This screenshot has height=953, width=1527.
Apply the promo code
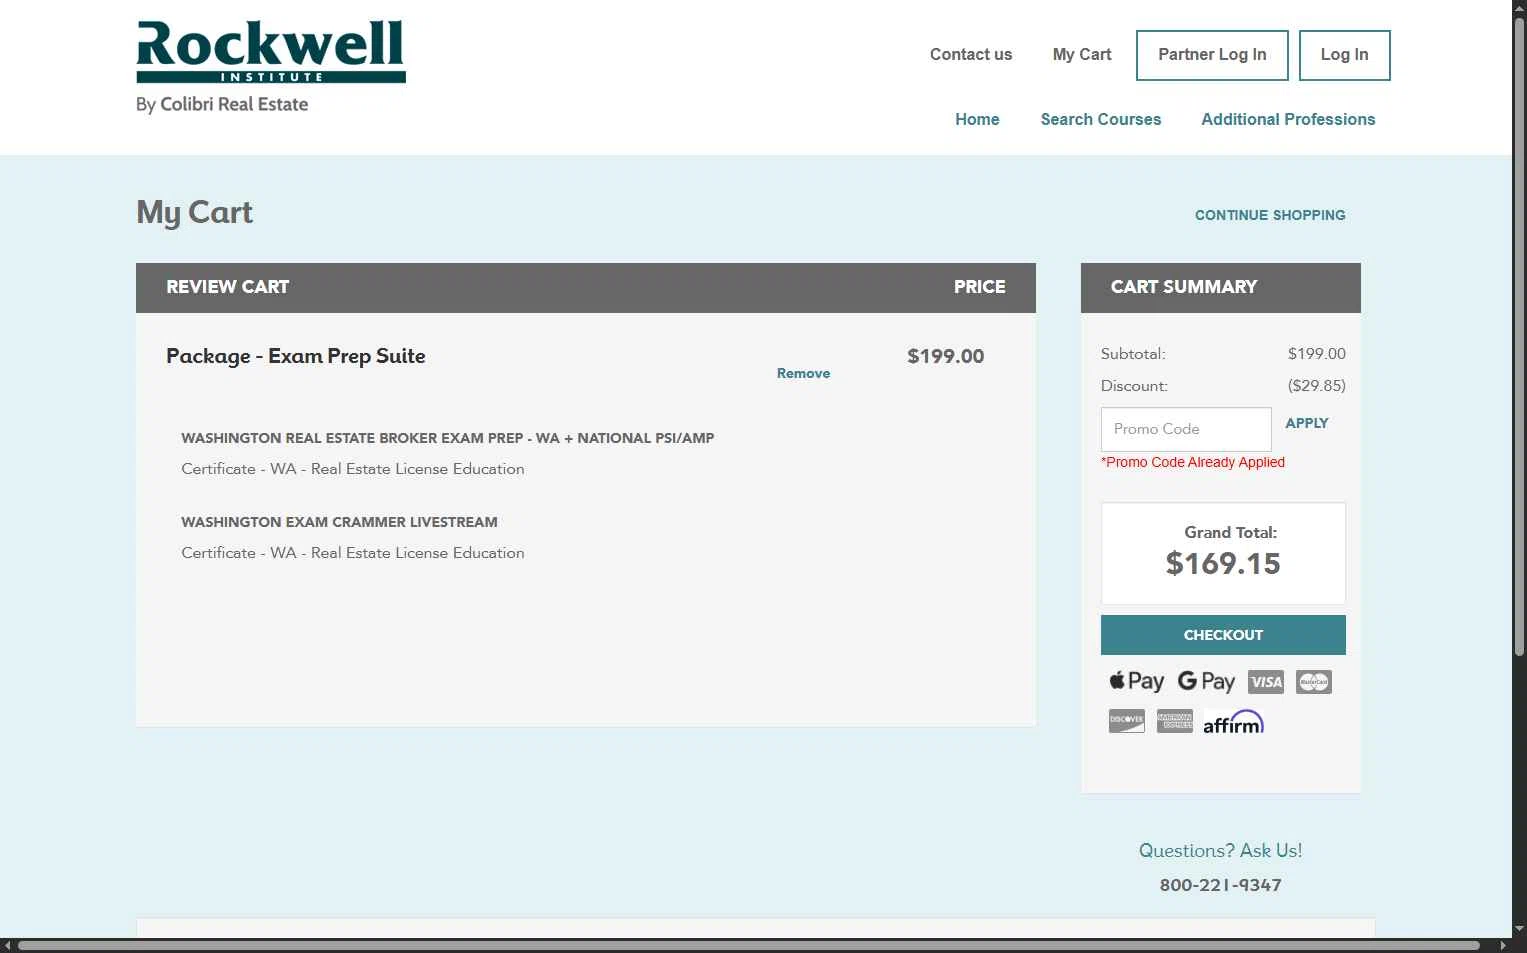(1307, 423)
